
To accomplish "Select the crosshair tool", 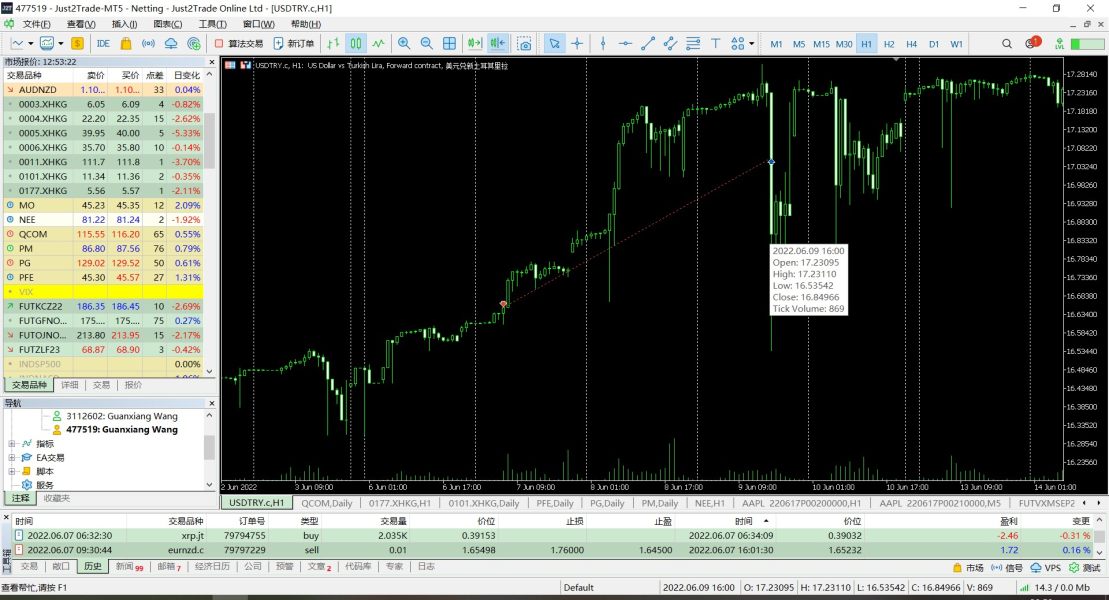I will (x=577, y=44).
